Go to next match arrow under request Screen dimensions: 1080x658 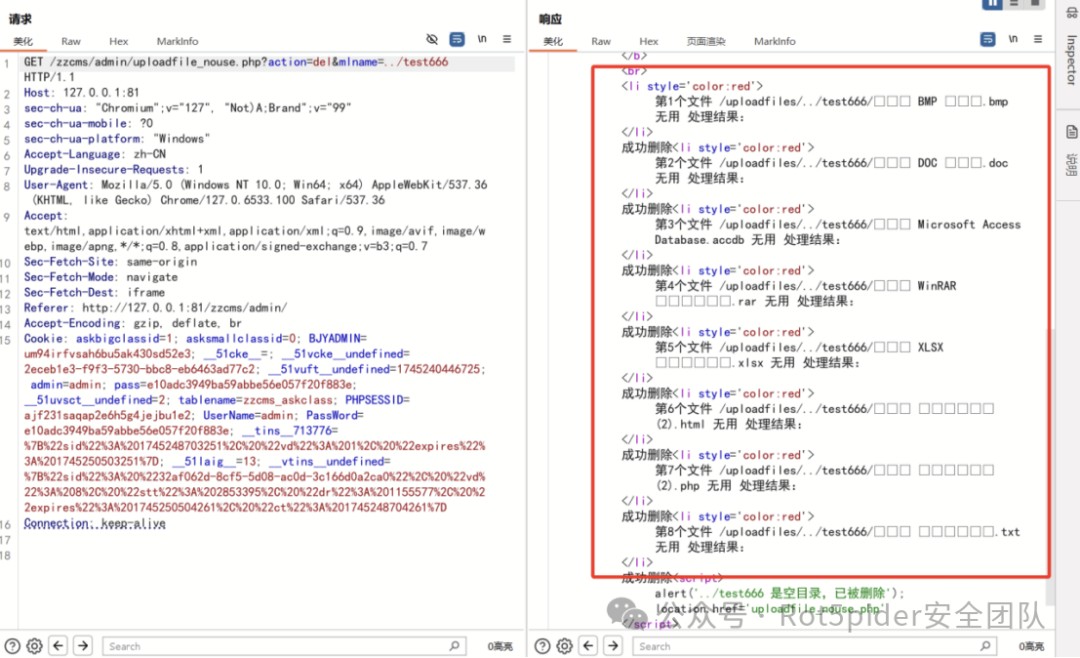(83, 646)
